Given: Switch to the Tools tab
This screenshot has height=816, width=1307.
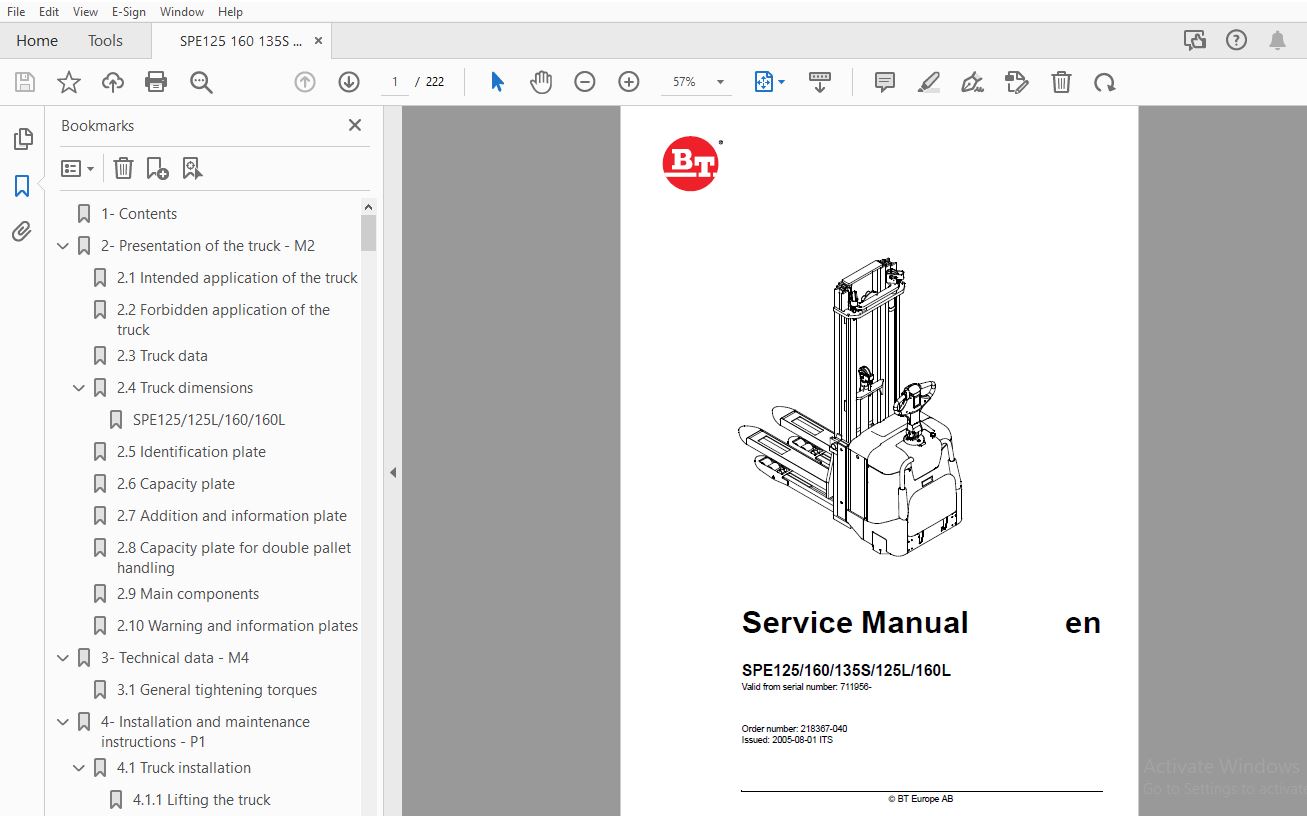Looking at the screenshot, I should (x=105, y=41).
